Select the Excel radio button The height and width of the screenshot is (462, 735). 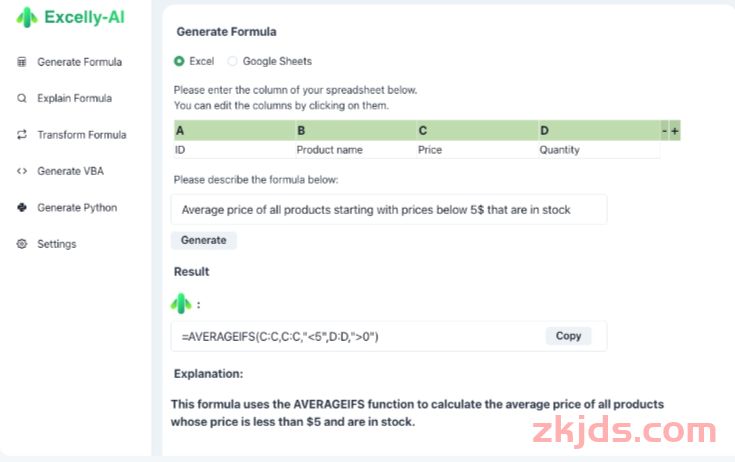click(179, 61)
